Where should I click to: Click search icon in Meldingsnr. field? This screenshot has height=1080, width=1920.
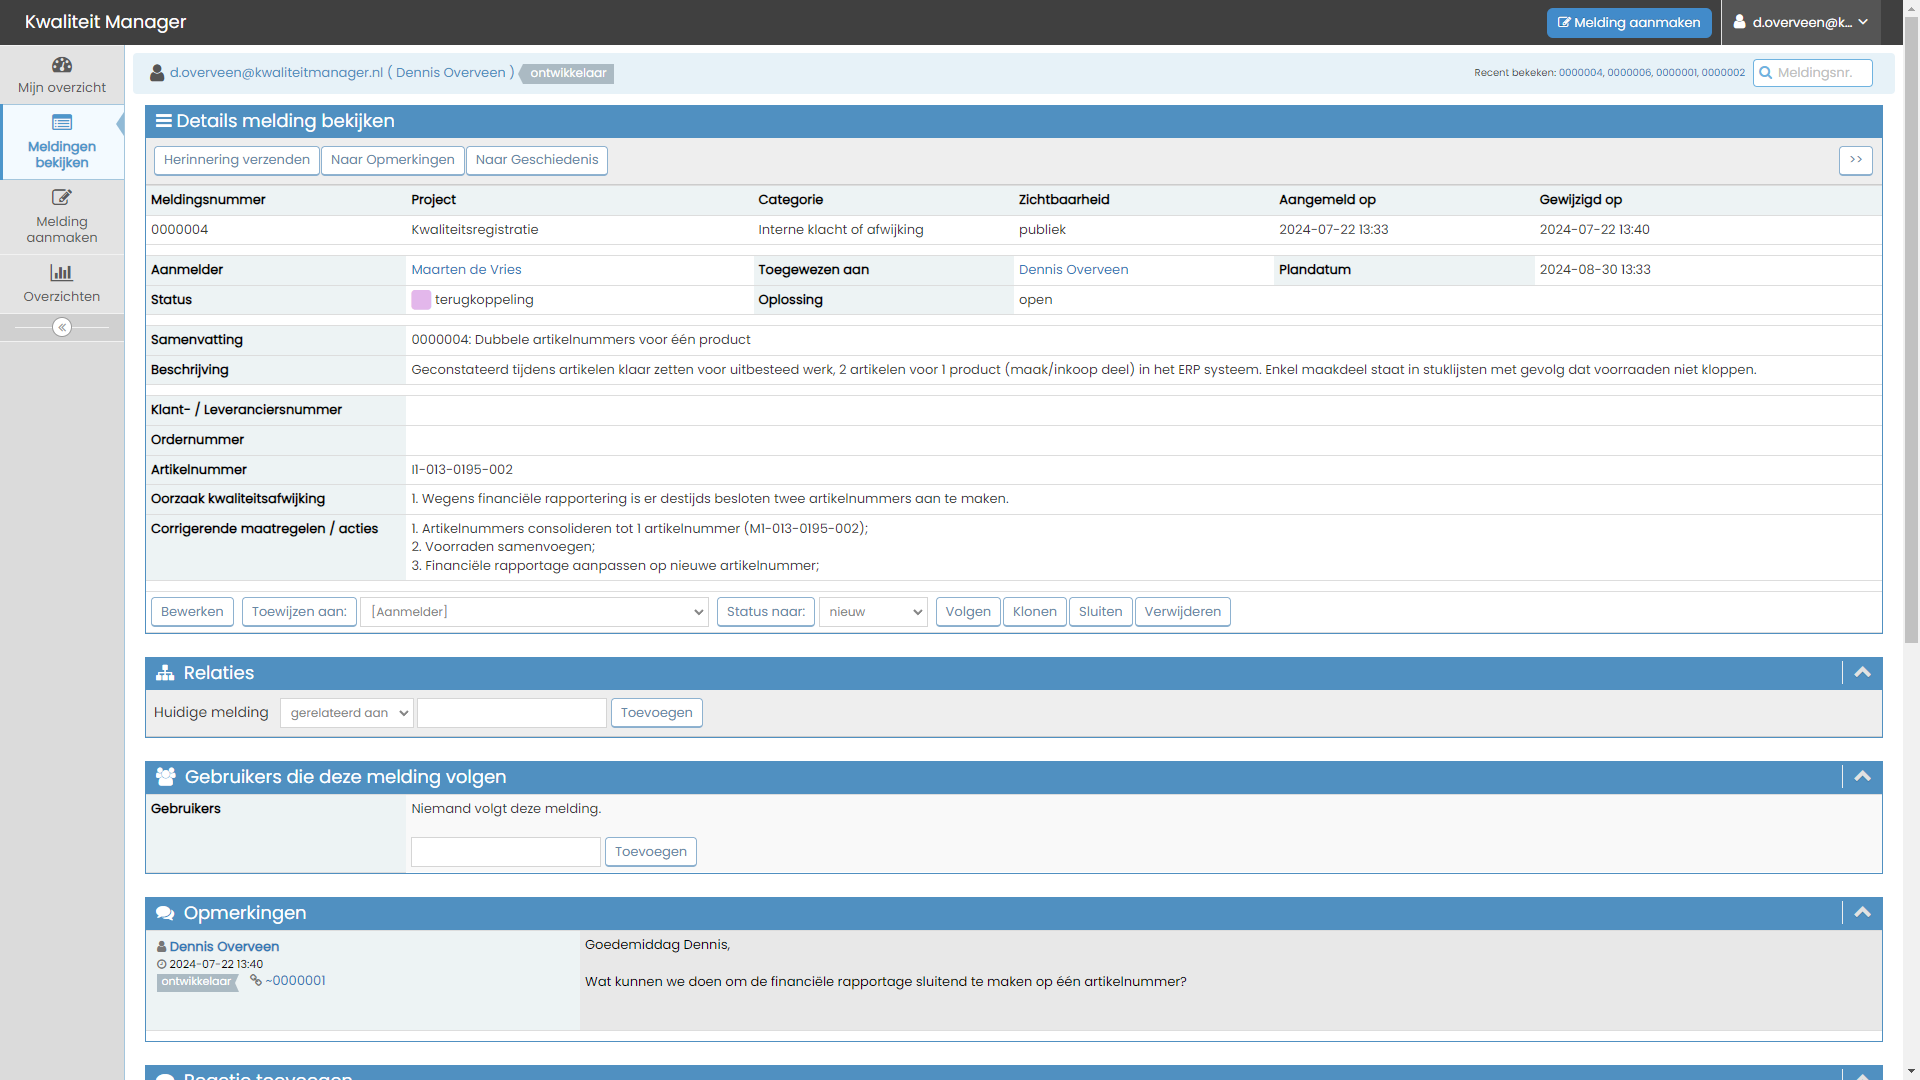pos(1766,73)
